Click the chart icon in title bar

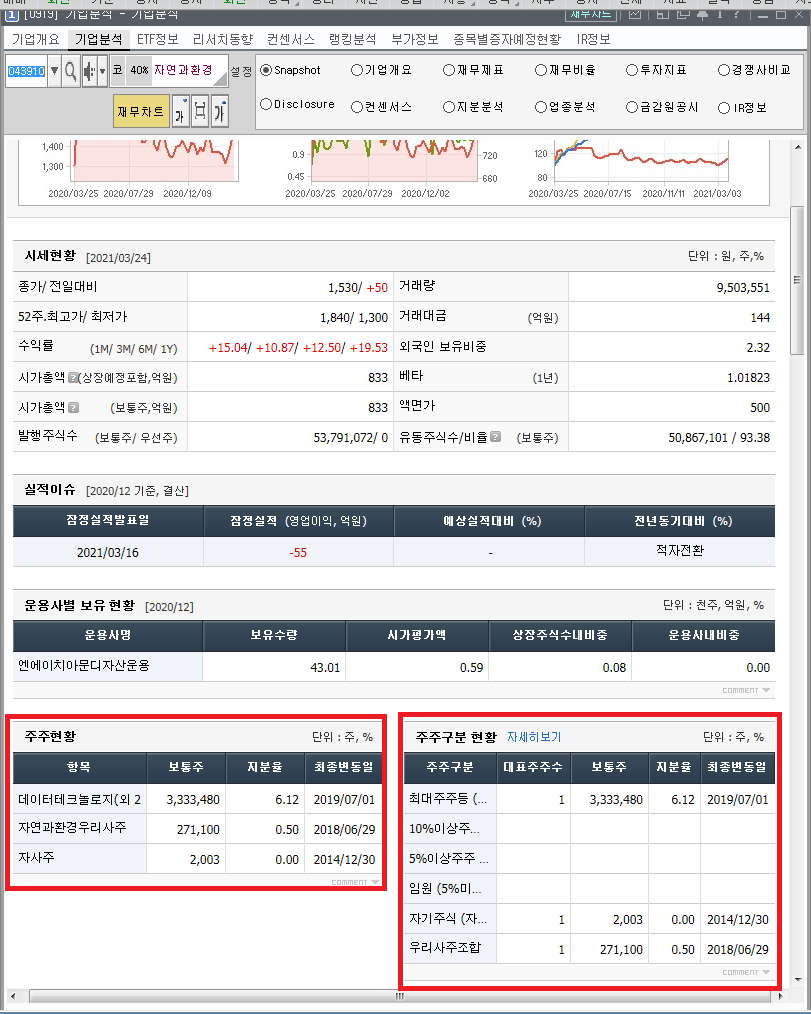click(635, 14)
